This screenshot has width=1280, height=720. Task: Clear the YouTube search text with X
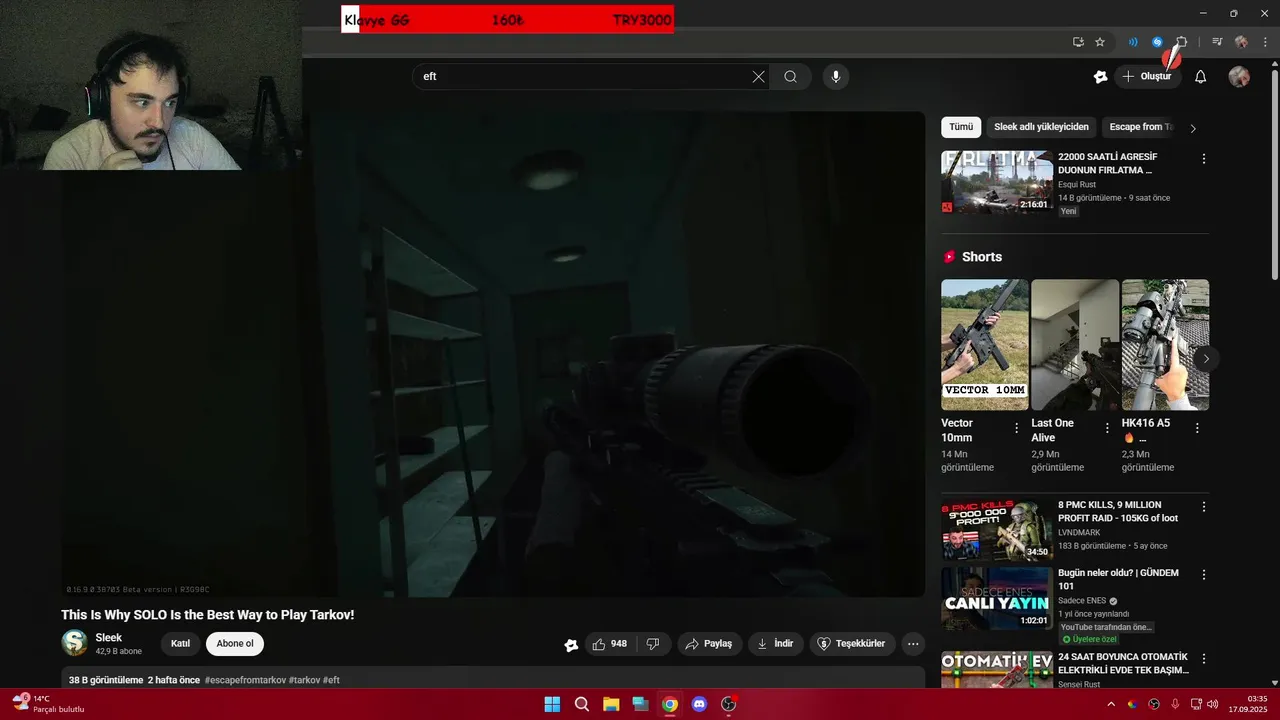(x=758, y=77)
